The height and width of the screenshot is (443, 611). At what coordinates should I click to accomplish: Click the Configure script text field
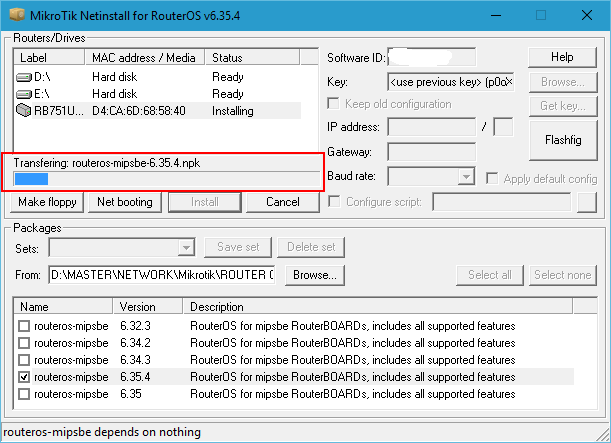tap(502, 202)
